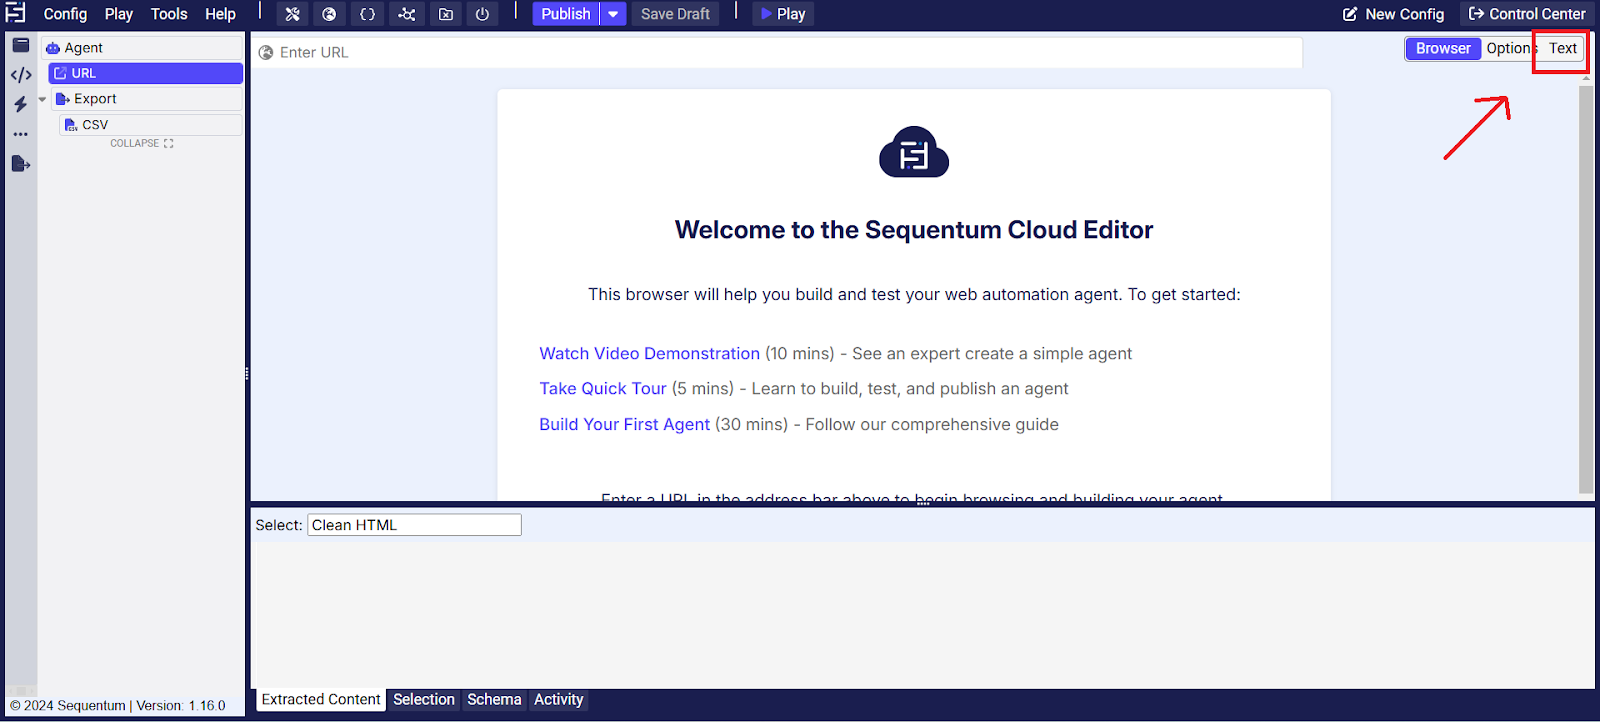The width and height of the screenshot is (1600, 722).
Task: Switch to the Selection tab
Action: tap(424, 700)
